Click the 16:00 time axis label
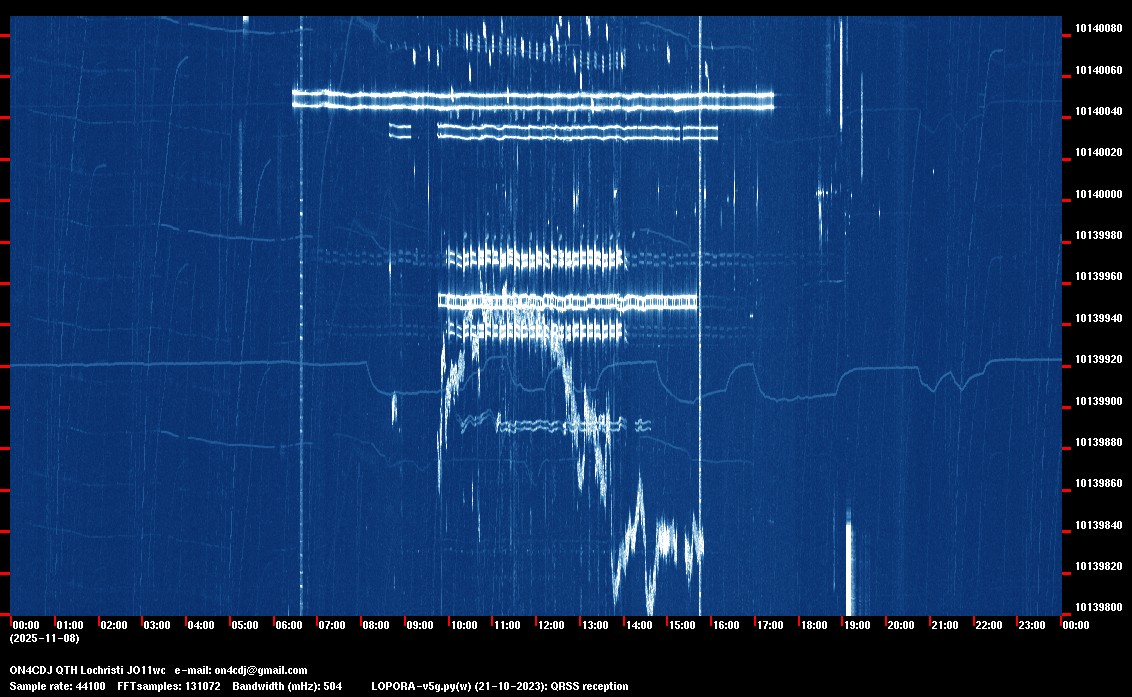The width and height of the screenshot is (1132, 697). pos(726,625)
